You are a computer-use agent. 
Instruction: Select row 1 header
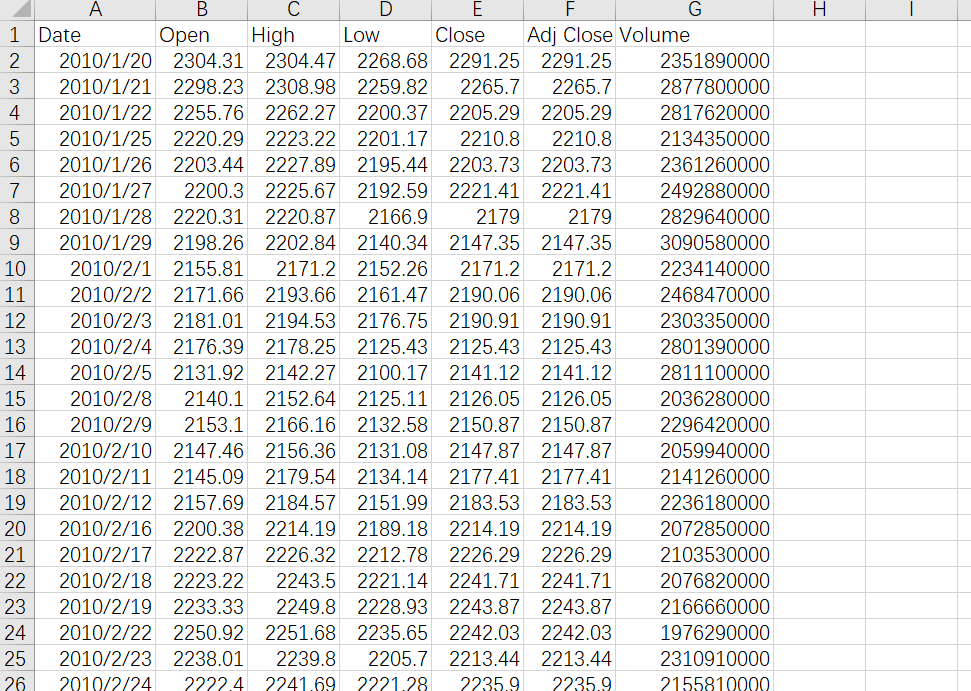[x=17, y=35]
